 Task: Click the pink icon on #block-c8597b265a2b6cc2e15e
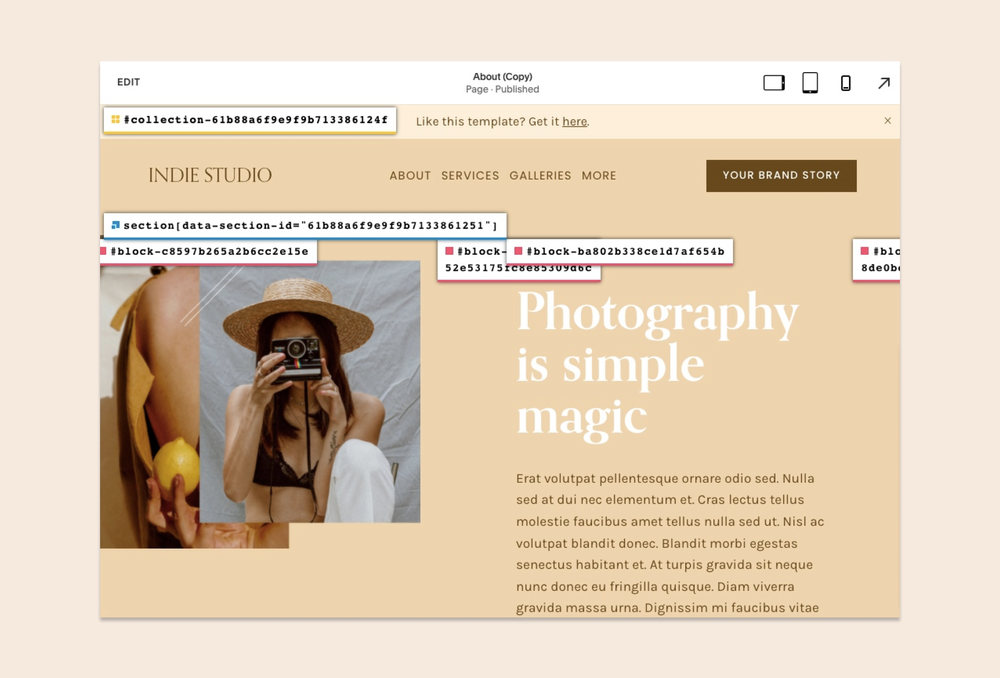point(103,252)
